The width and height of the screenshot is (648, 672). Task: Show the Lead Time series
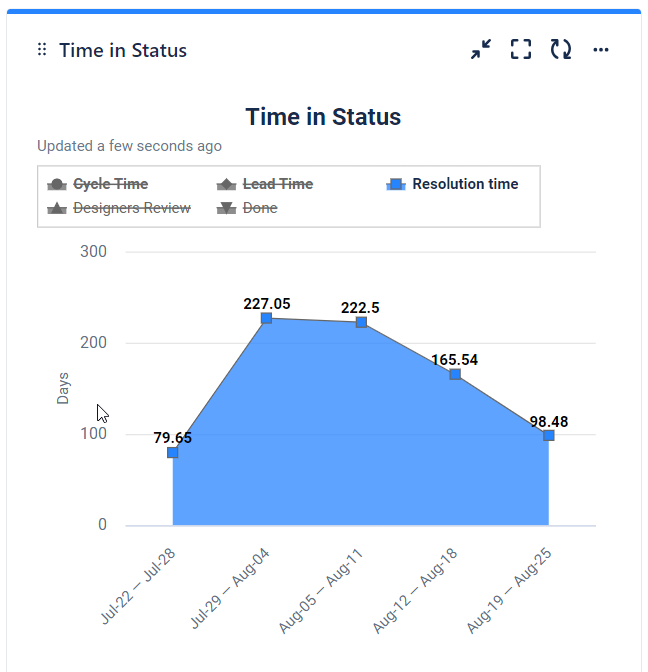coord(278,184)
